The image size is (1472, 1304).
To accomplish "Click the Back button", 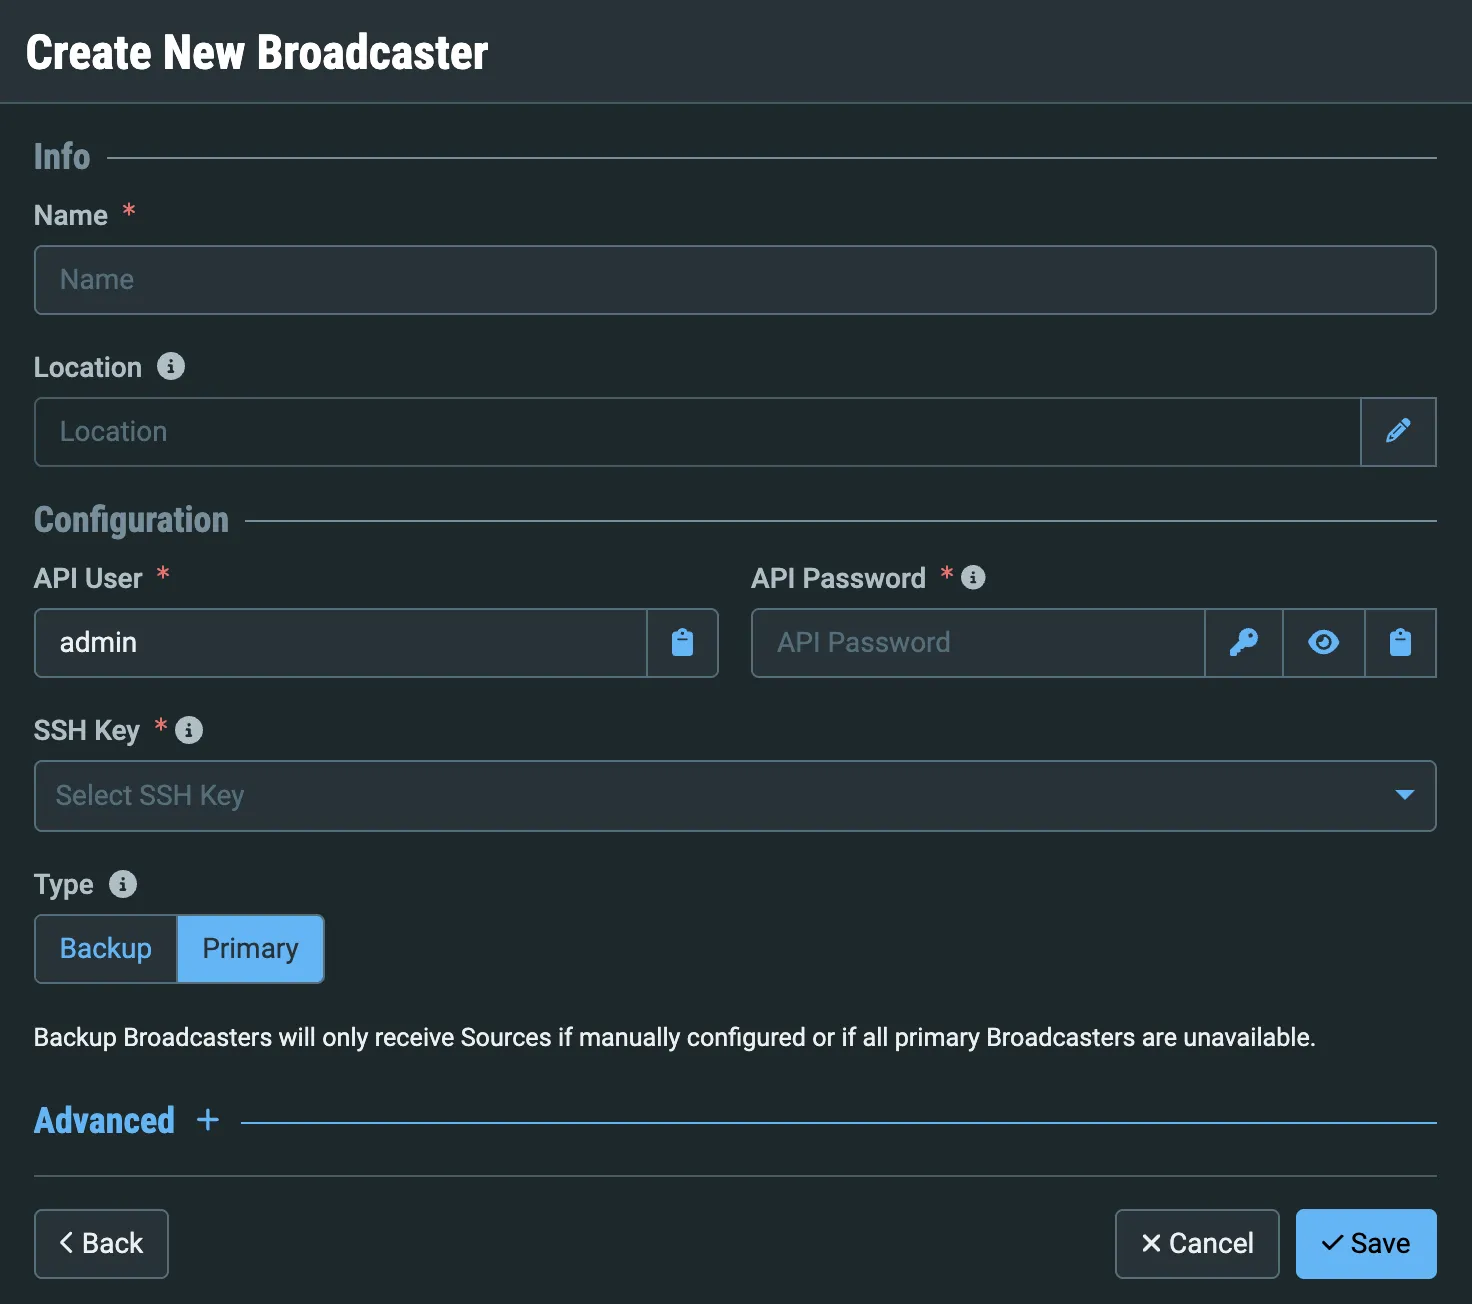I will pos(101,1244).
